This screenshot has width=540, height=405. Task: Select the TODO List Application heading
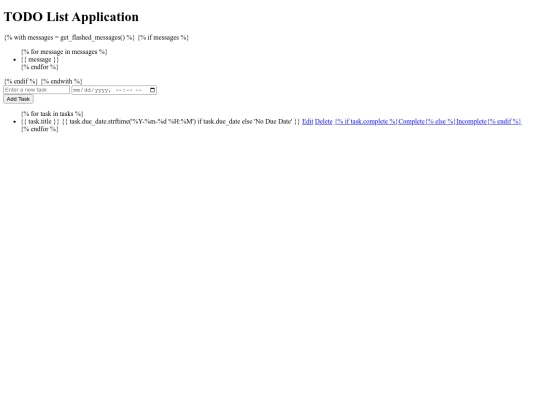pyautogui.click(x=71, y=17)
